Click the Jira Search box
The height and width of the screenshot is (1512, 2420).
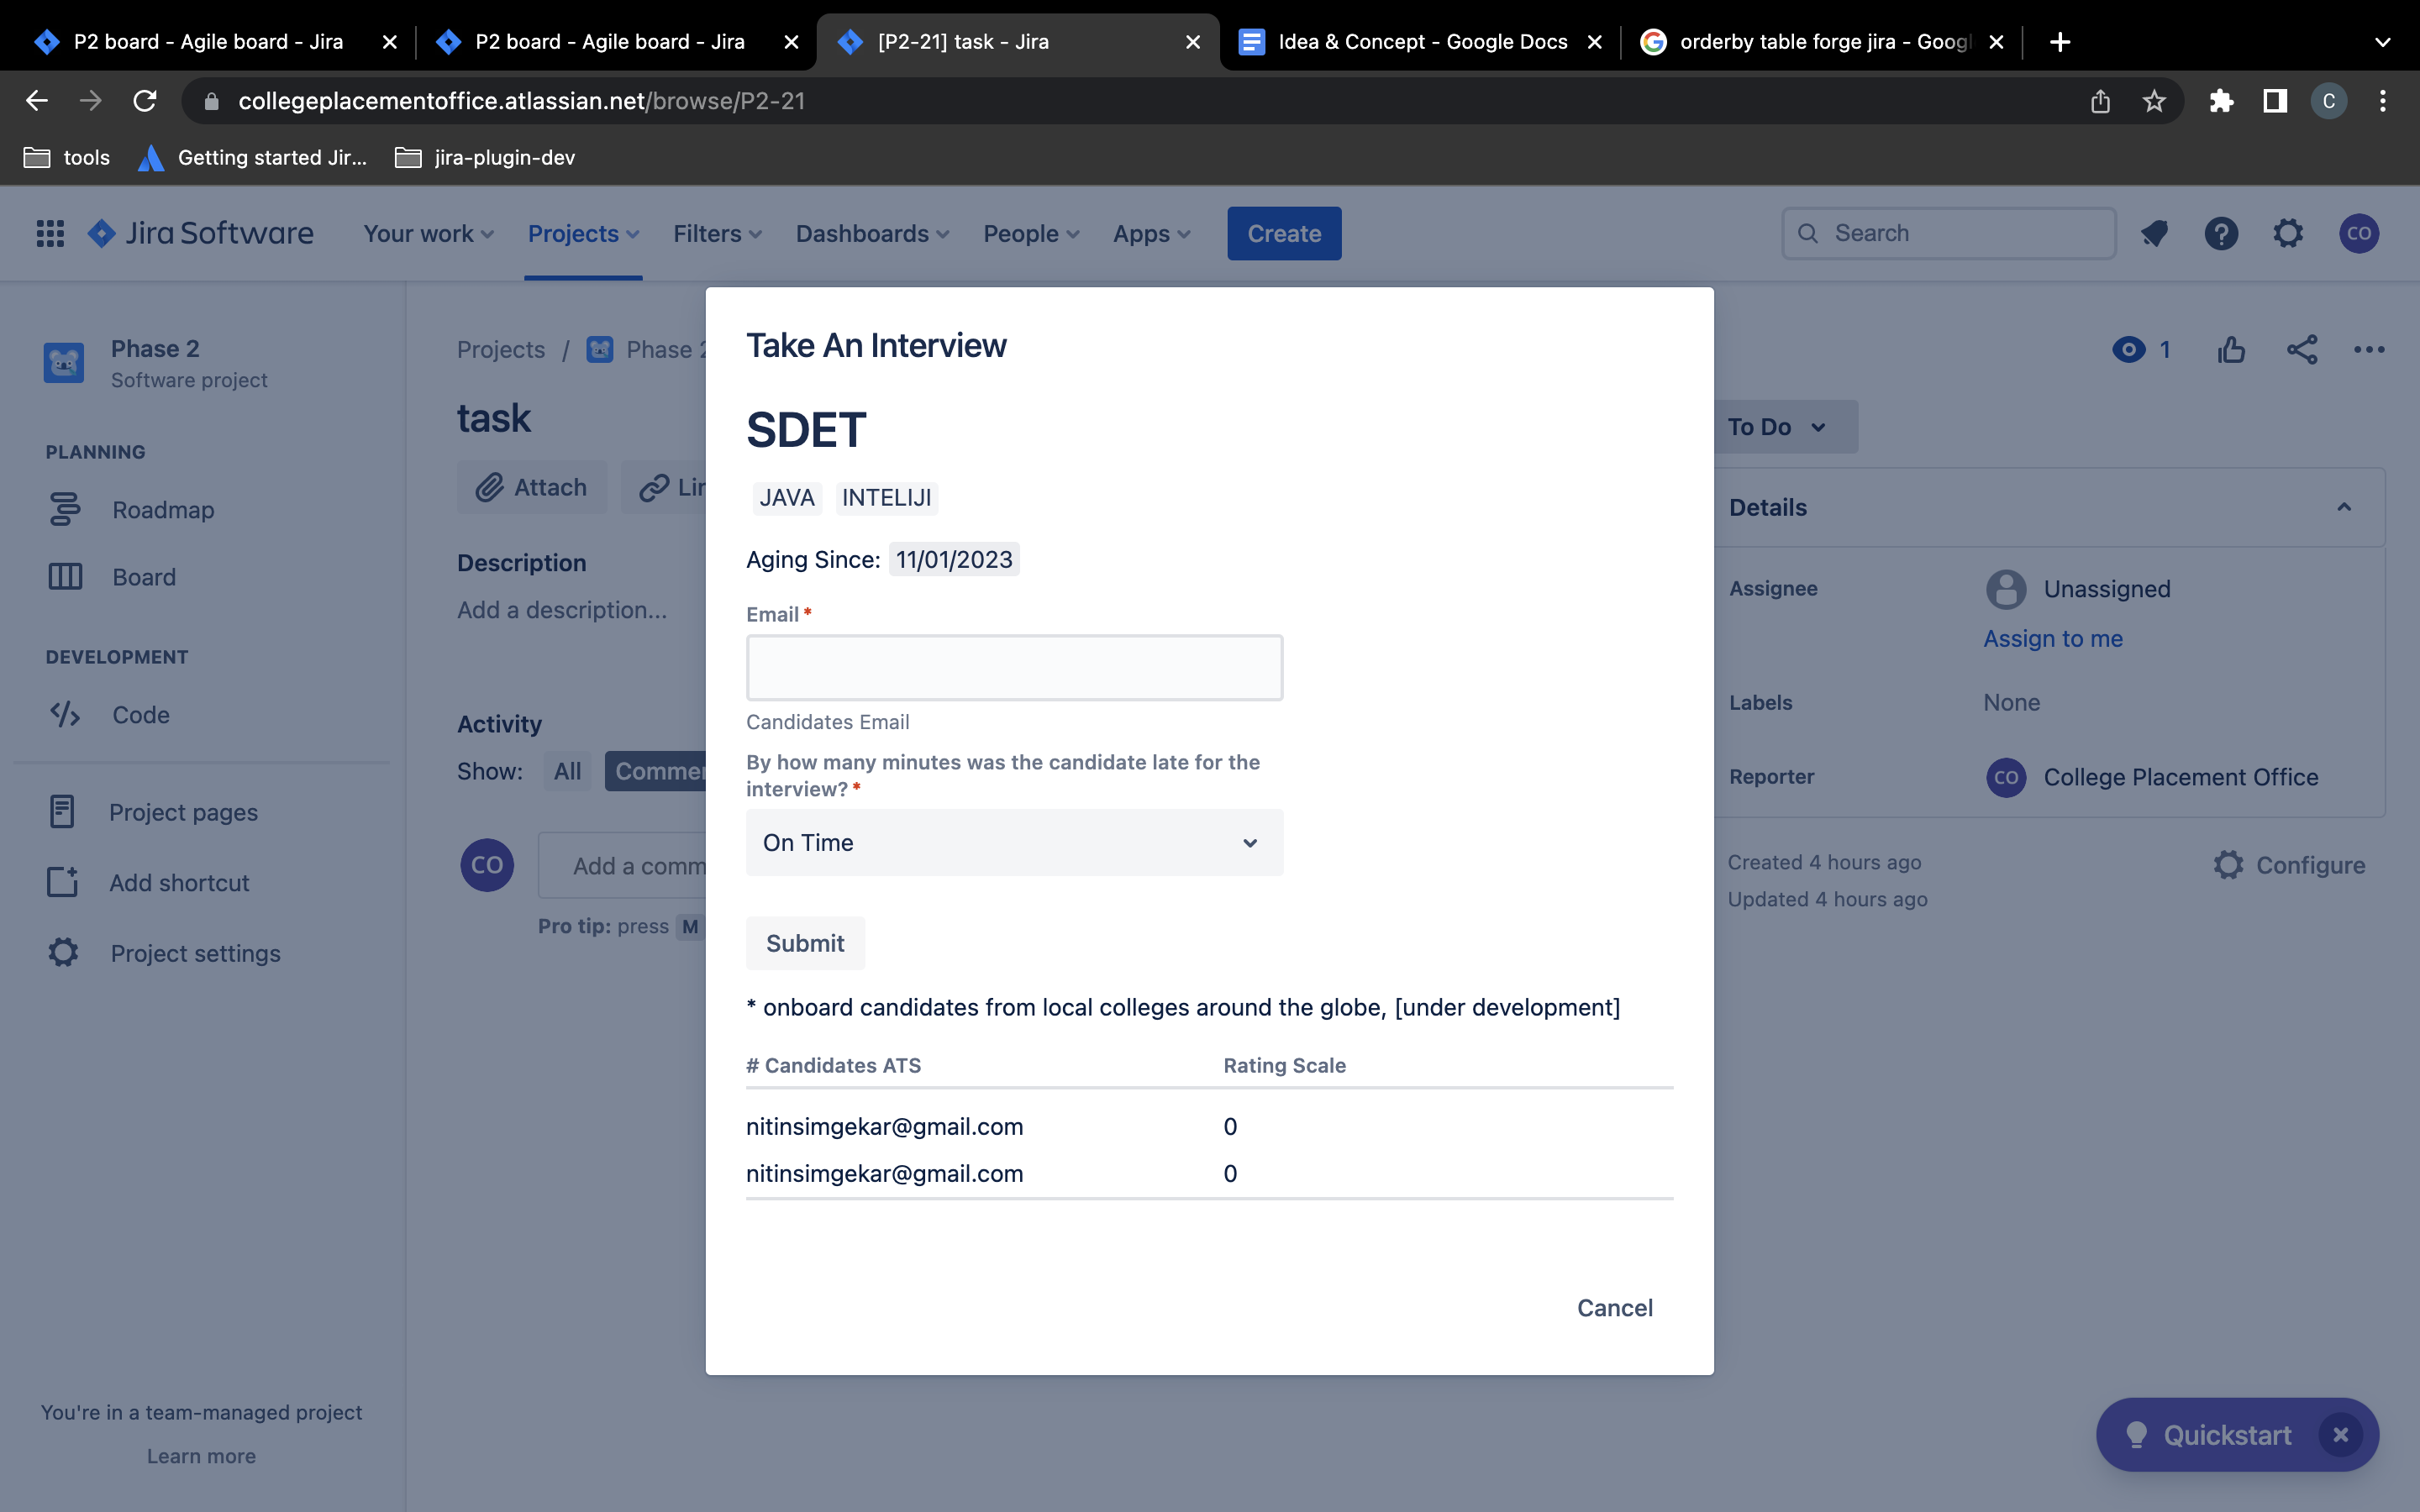click(x=1948, y=233)
